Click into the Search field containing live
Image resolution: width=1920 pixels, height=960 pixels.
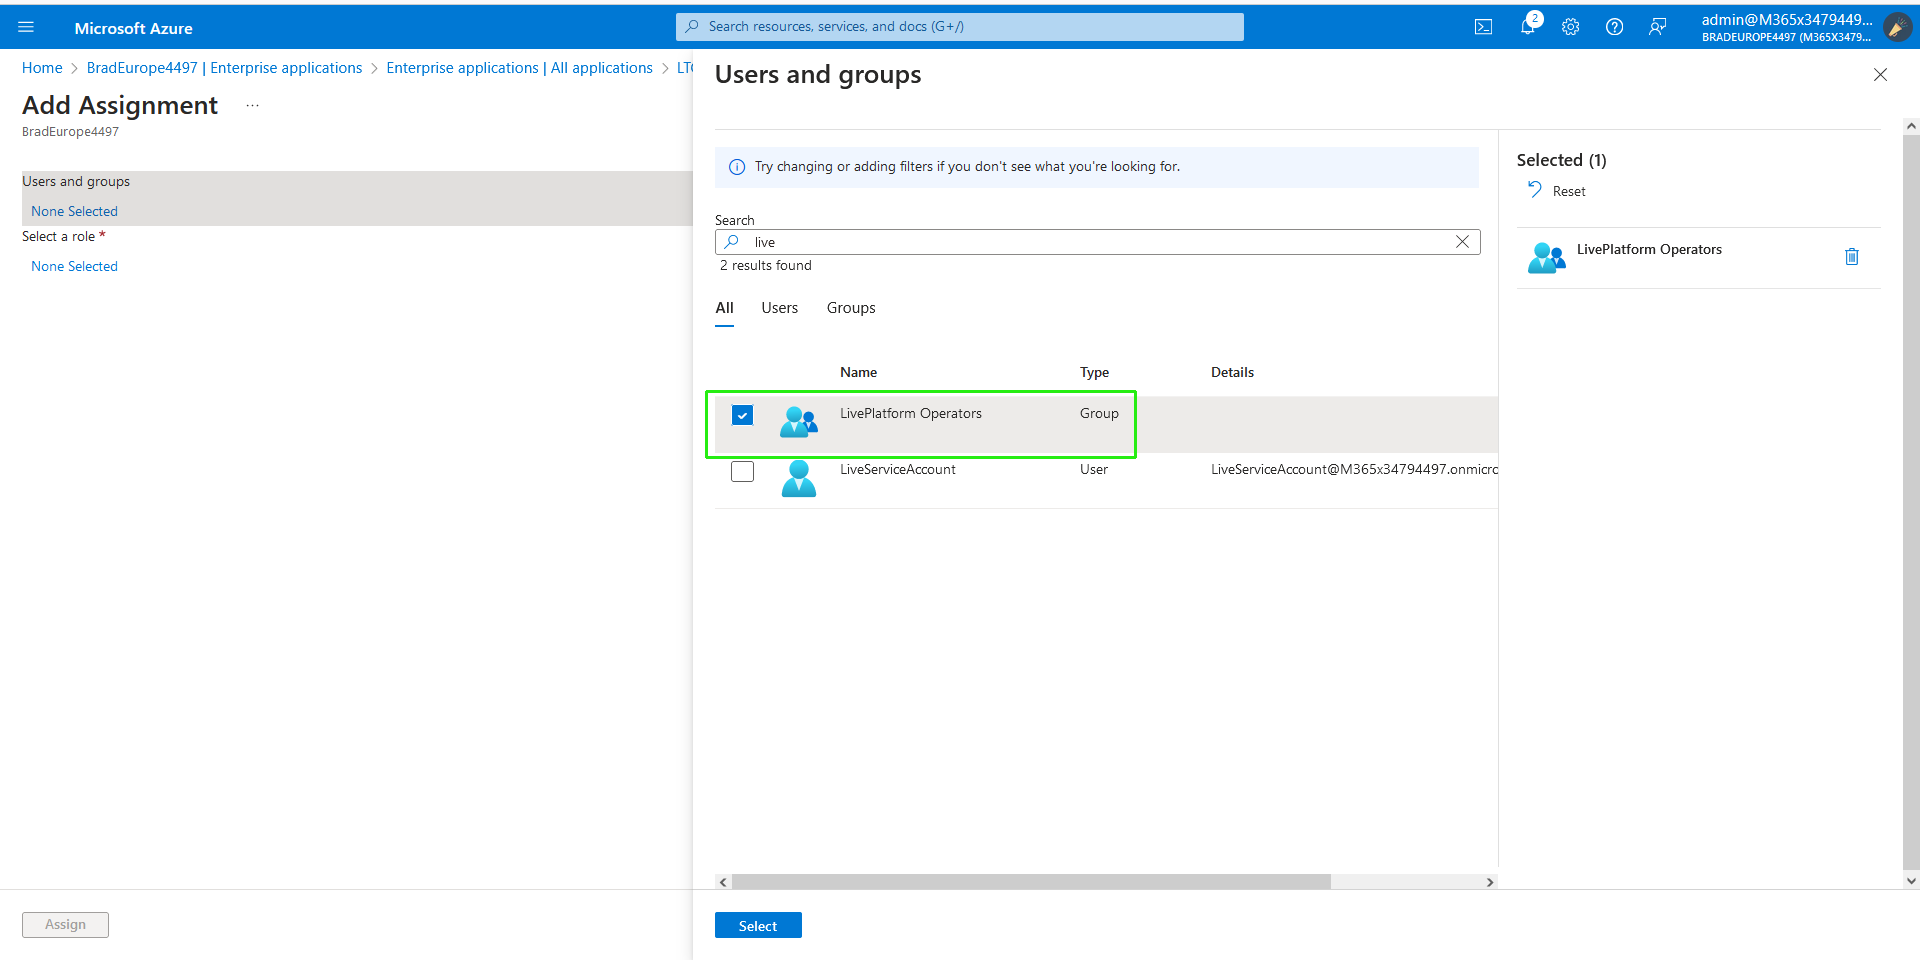coord(1097,242)
